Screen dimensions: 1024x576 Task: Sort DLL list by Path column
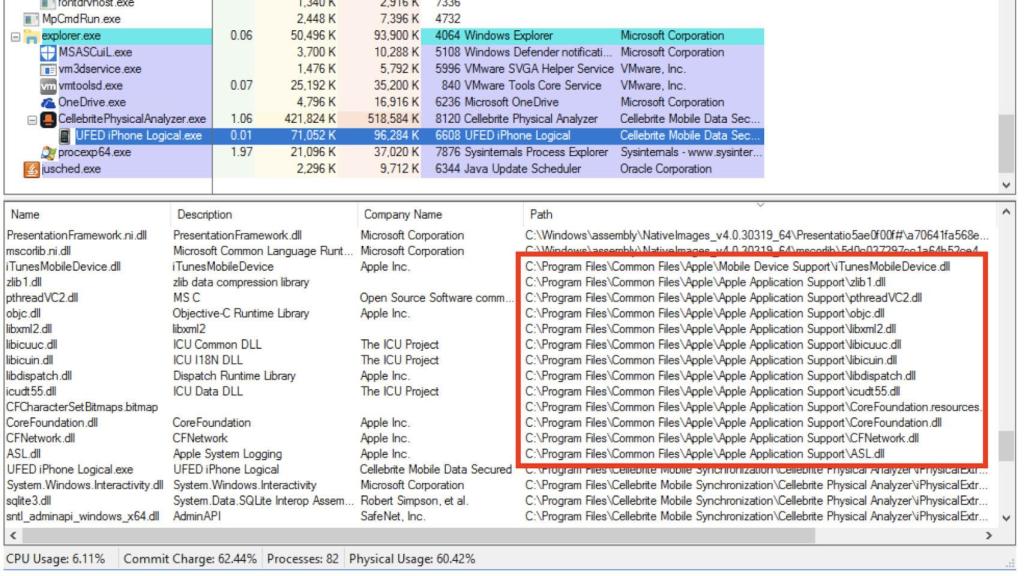539,214
